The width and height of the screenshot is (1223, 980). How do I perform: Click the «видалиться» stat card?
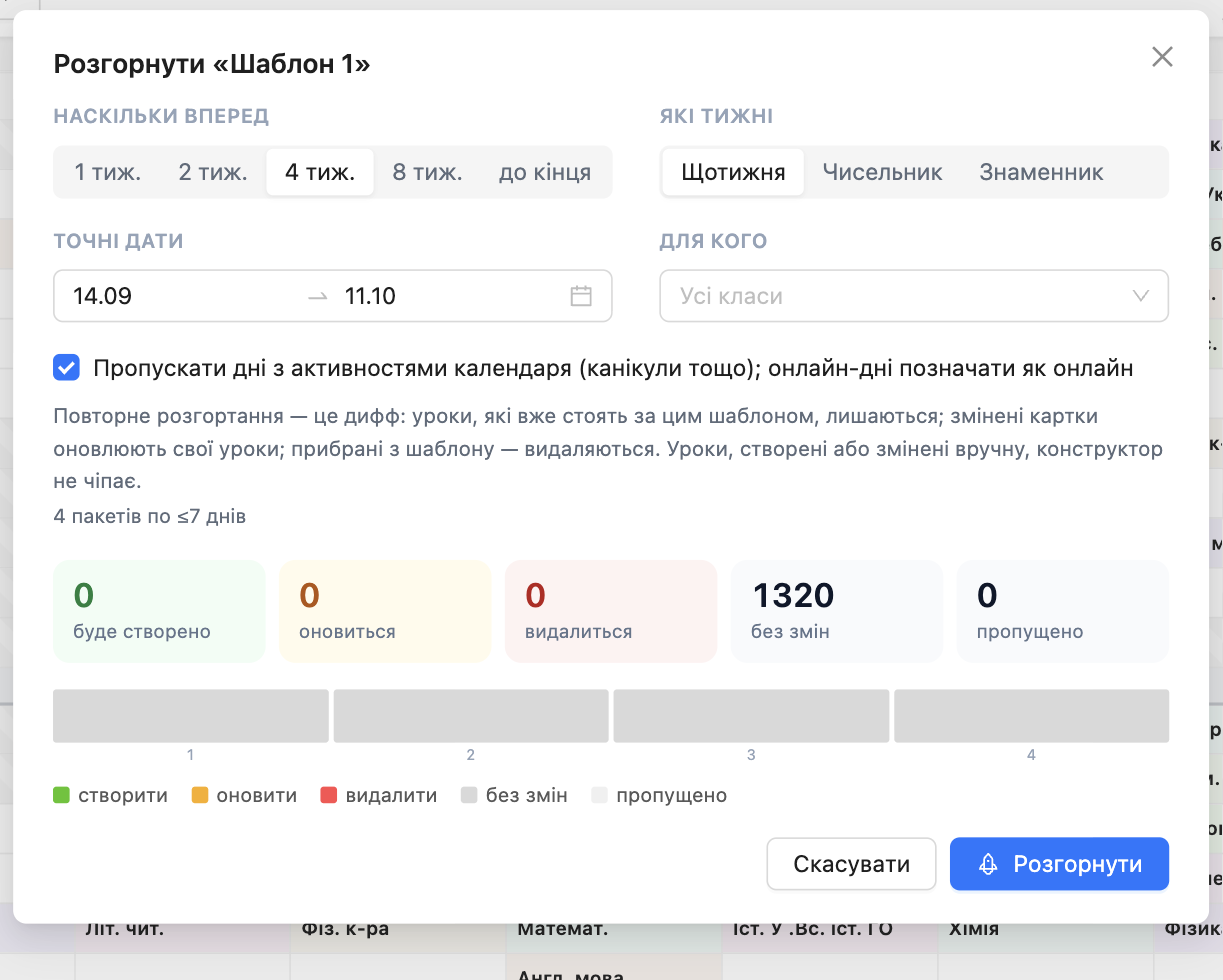tap(611, 611)
